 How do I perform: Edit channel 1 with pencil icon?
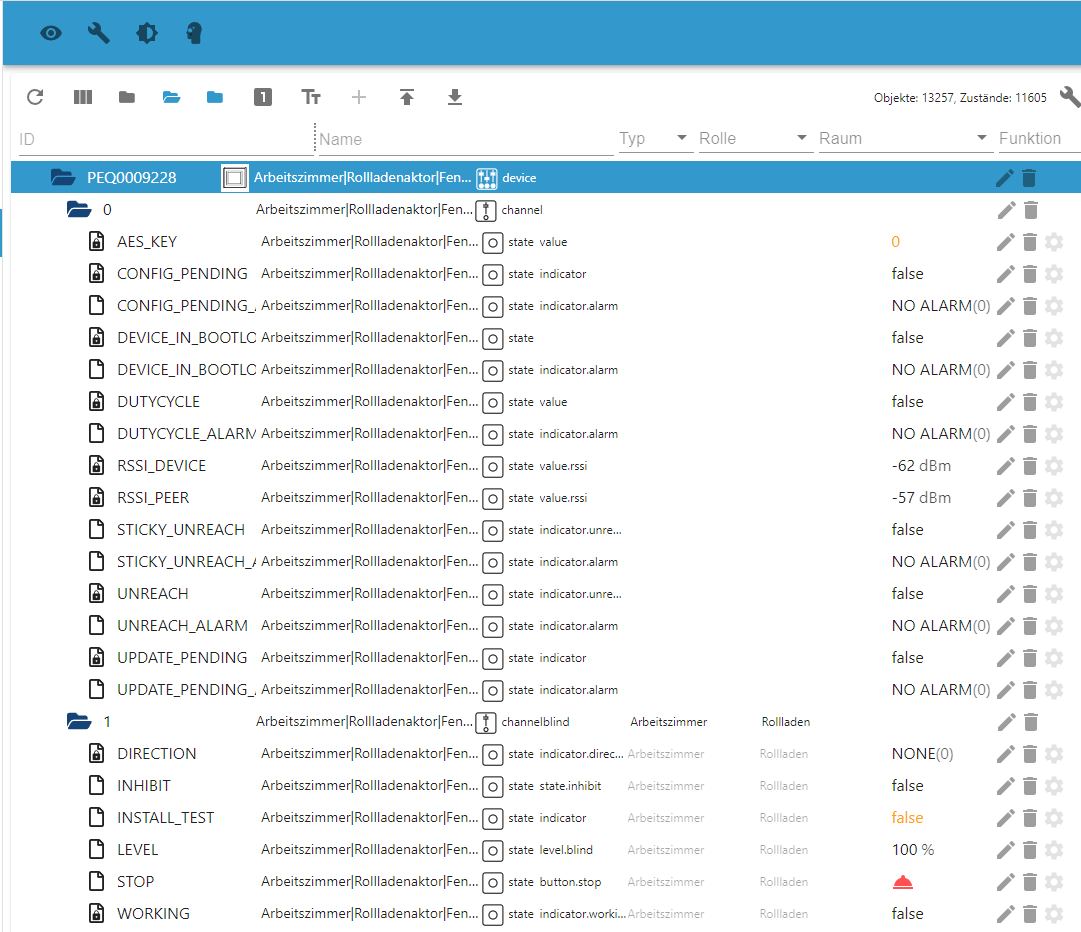(x=1006, y=722)
